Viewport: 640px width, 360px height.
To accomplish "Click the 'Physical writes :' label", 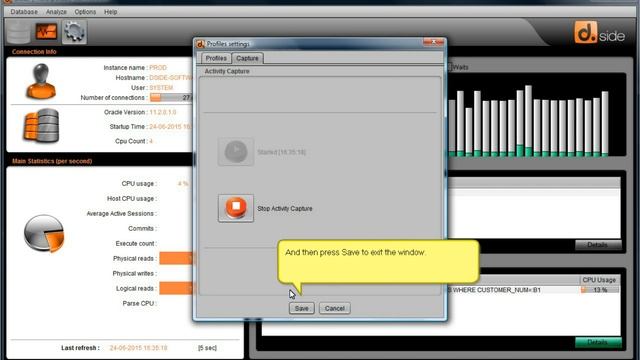I will pyautogui.click(x=135, y=273).
